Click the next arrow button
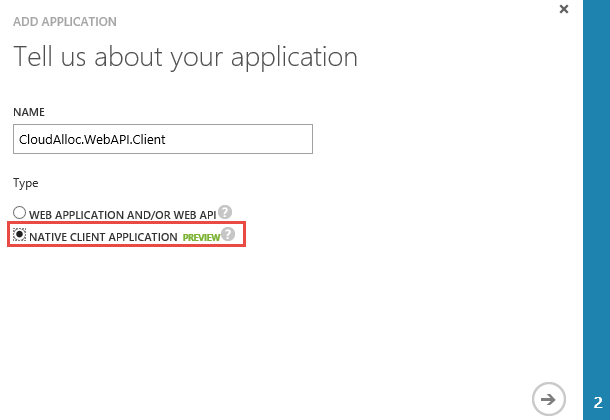This screenshot has height=420, width=610. [547, 397]
